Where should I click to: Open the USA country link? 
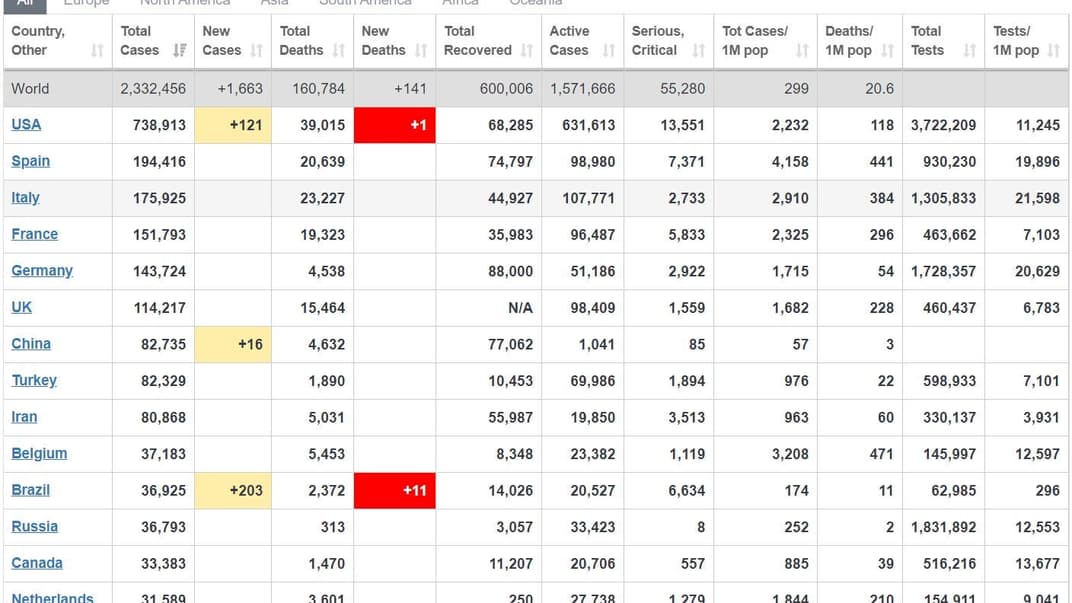click(26, 125)
